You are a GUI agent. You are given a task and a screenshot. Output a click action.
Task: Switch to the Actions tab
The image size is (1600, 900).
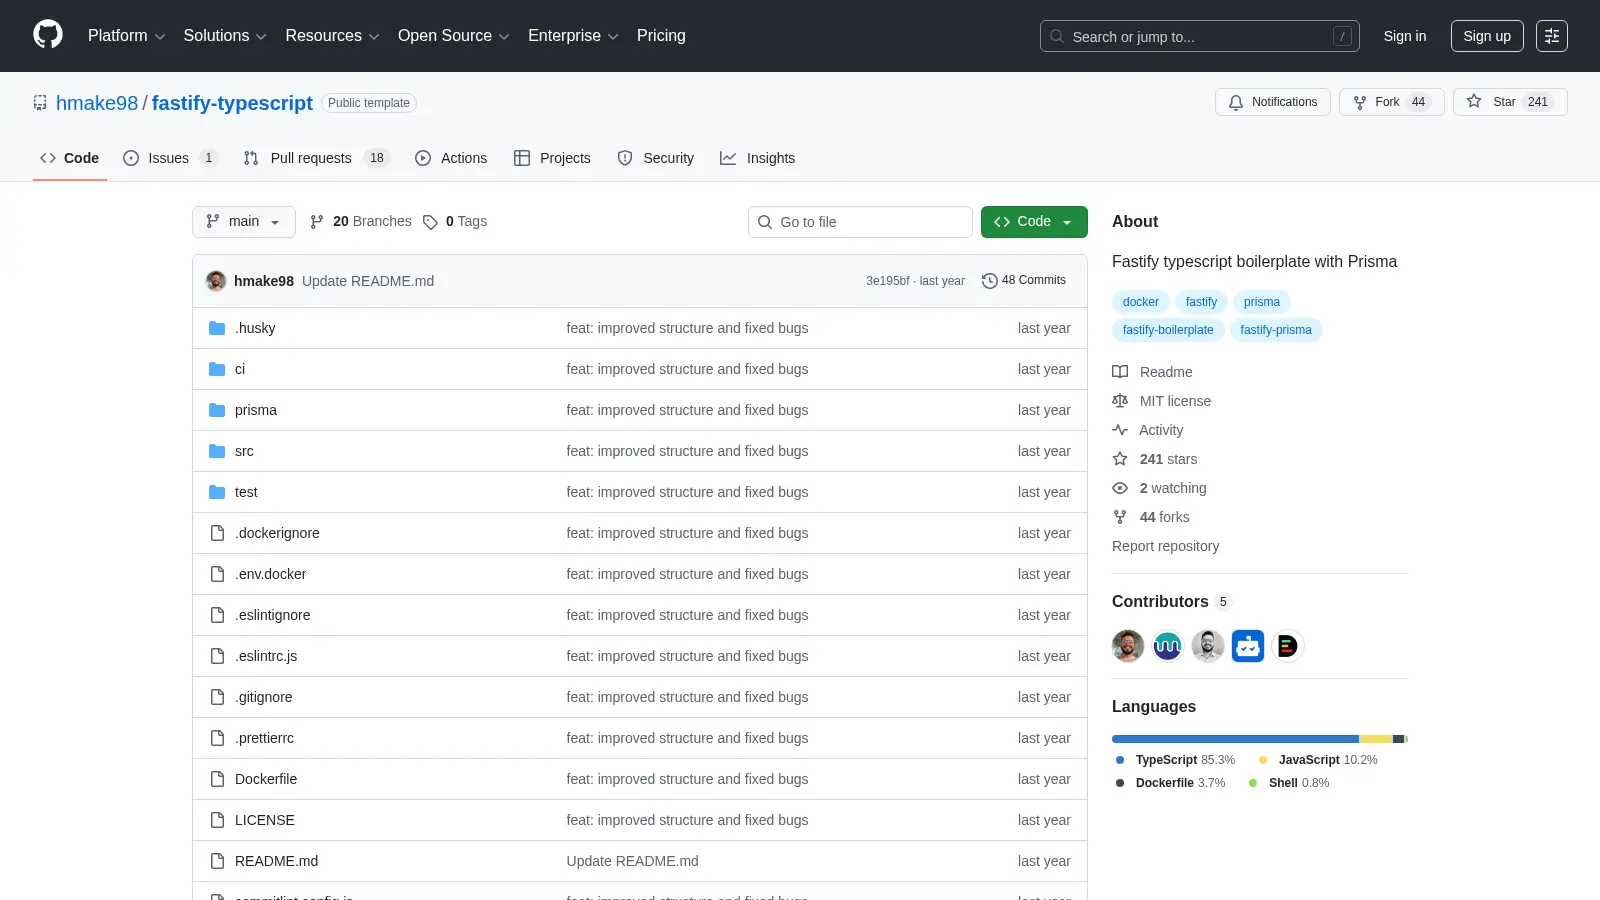point(451,158)
